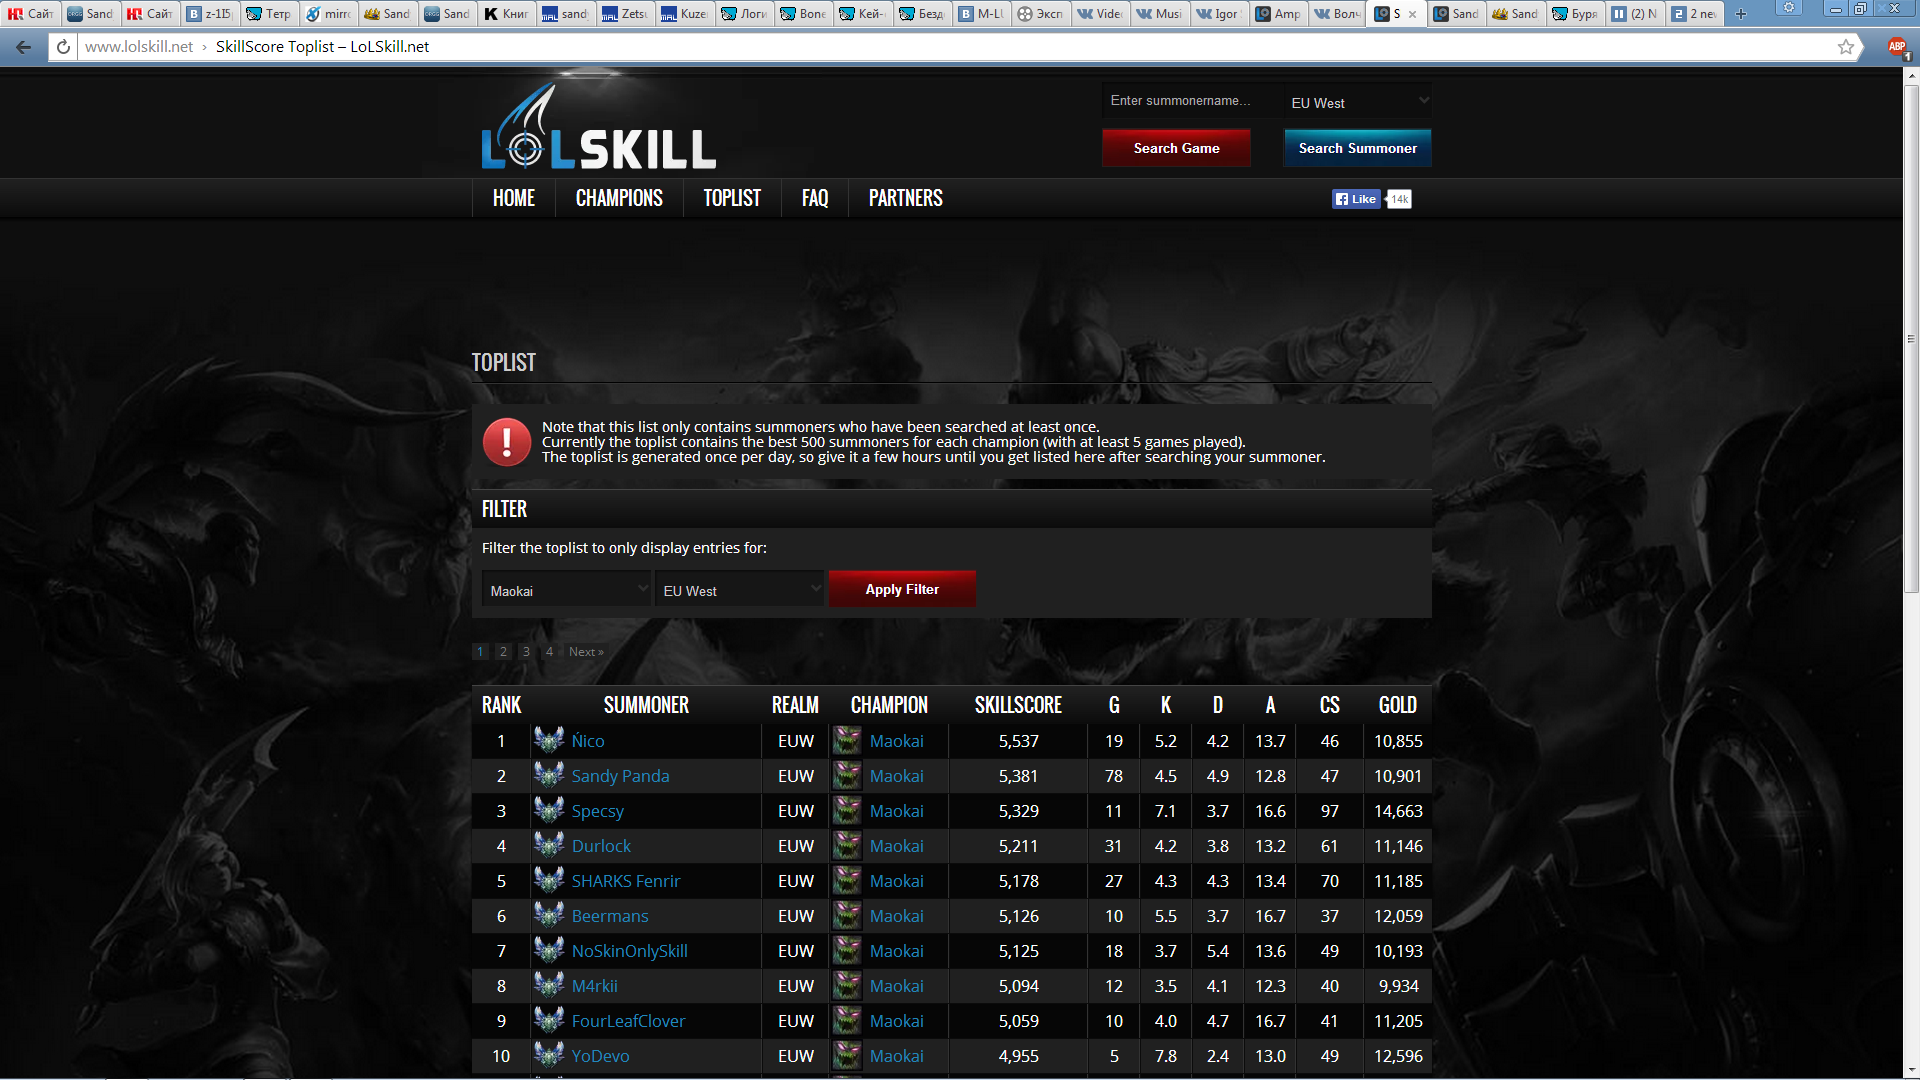Open summoner Durlock's profile
The width and height of the screenshot is (1920, 1080).
pos(601,846)
